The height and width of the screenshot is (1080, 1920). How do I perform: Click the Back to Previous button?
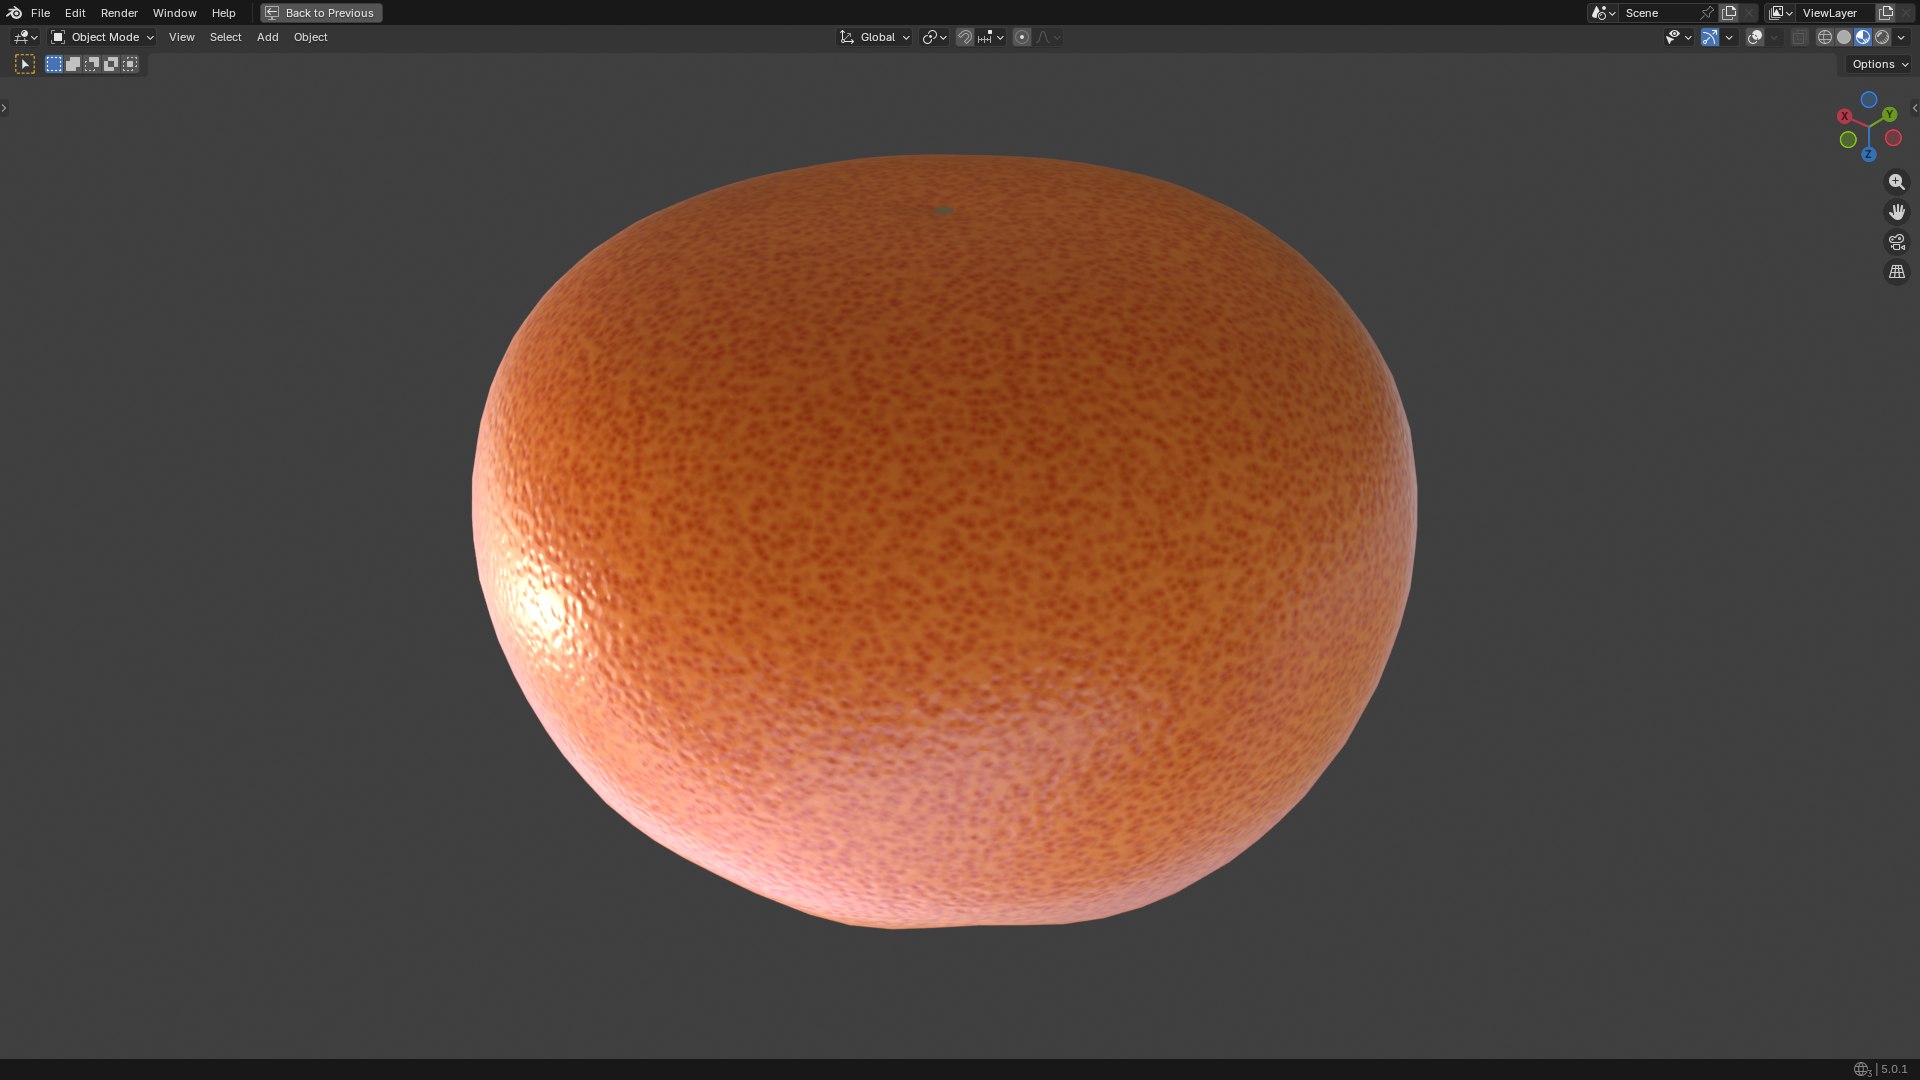point(321,13)
